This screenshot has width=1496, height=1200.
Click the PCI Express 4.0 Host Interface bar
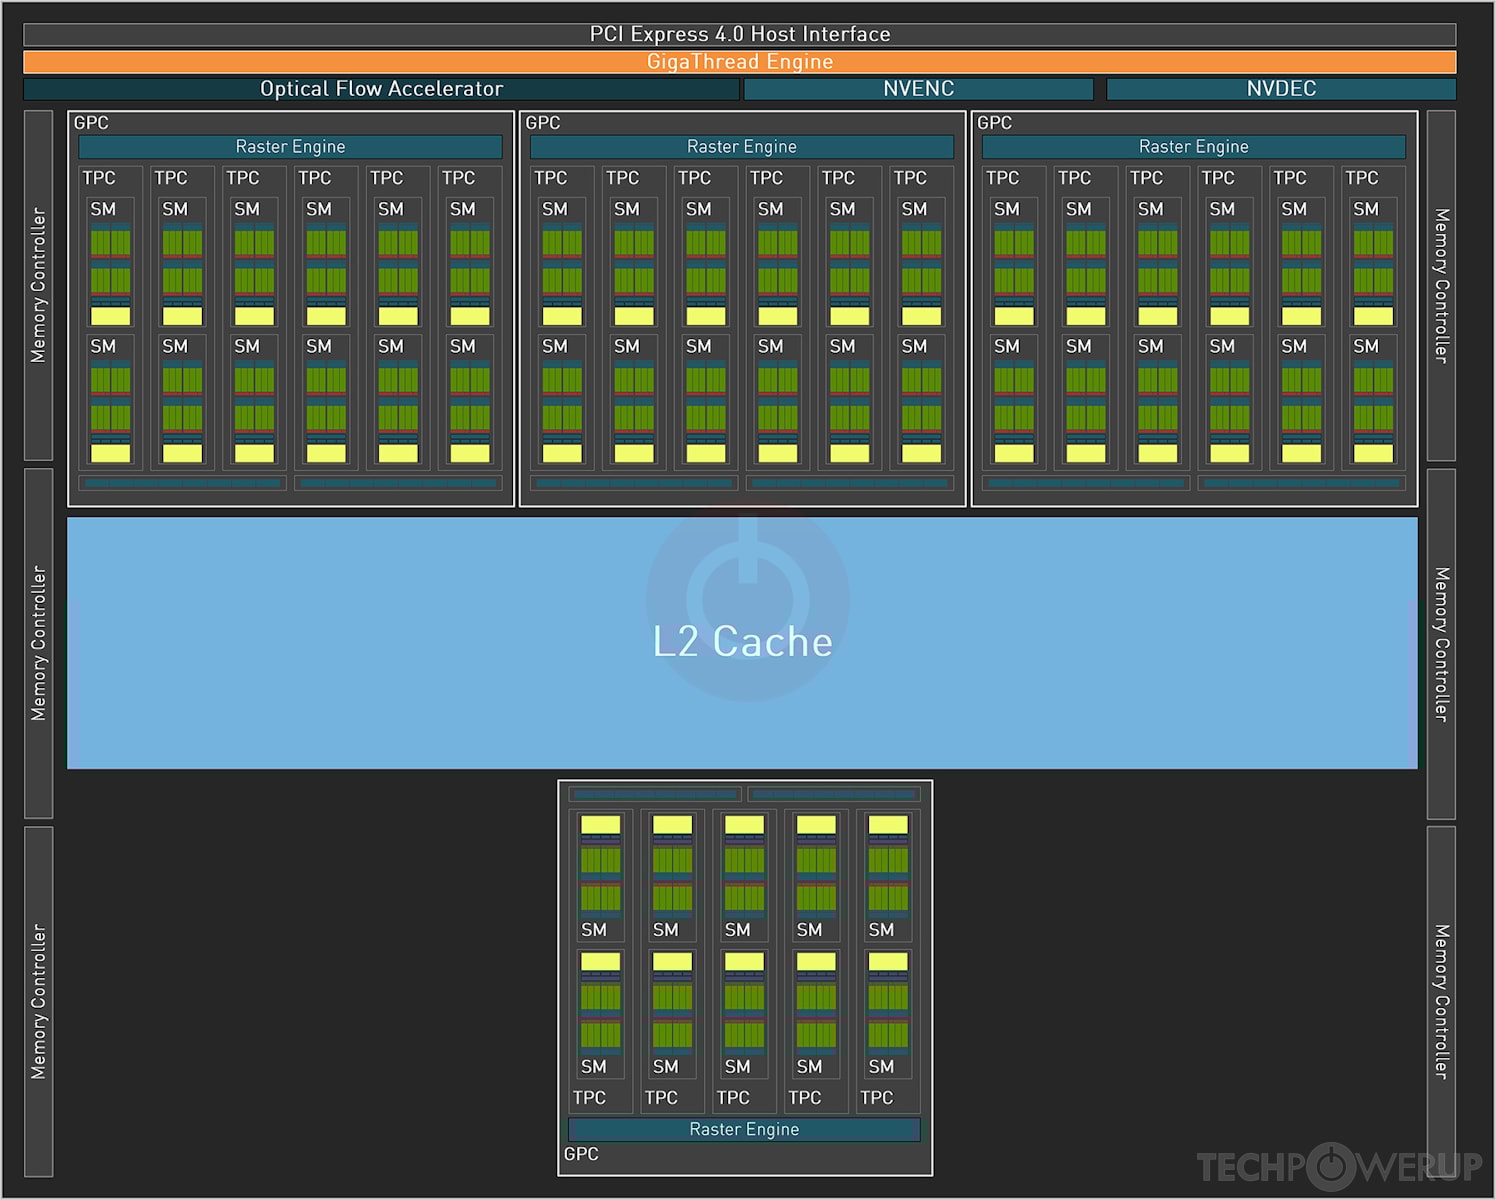(739, 34)
